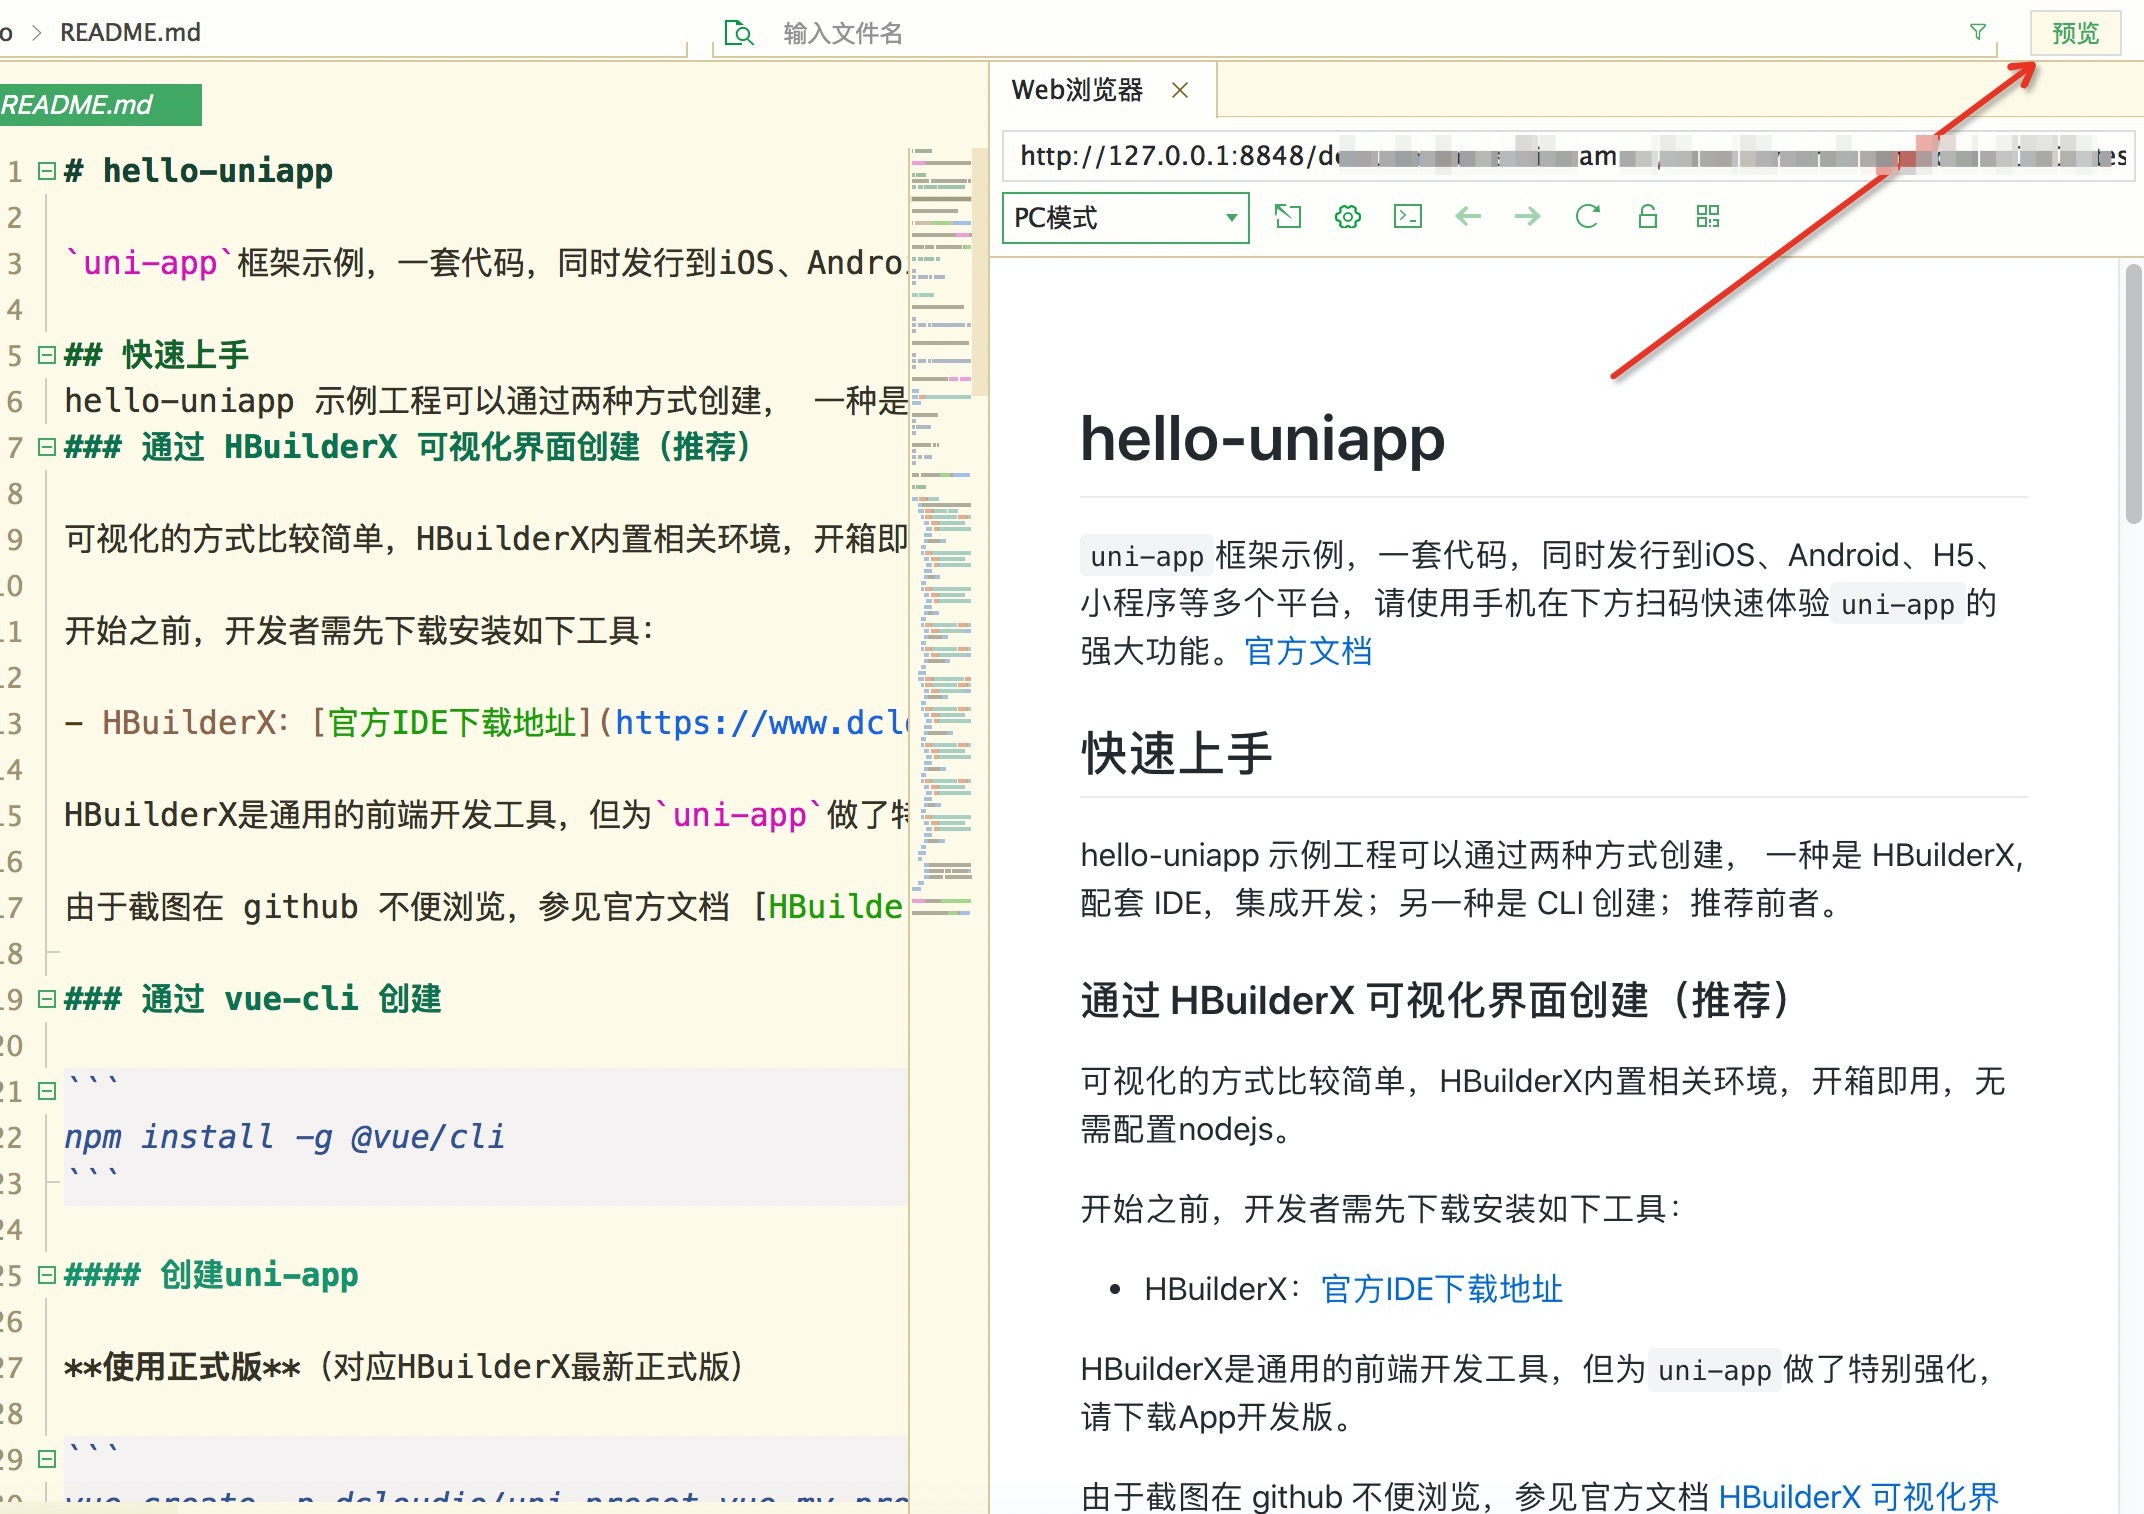Open the PC模式 mode dropdown
Screen dimensions: 2144x1514
(1126, 217)
